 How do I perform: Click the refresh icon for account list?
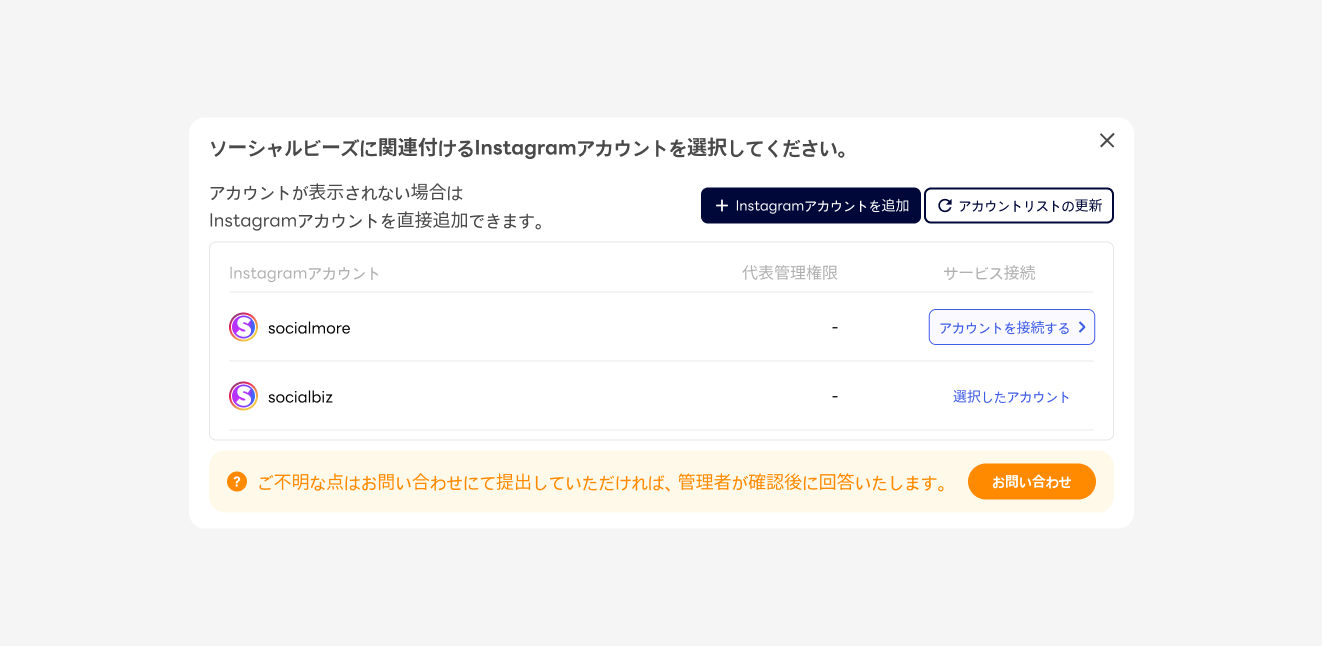coord(944,206)
